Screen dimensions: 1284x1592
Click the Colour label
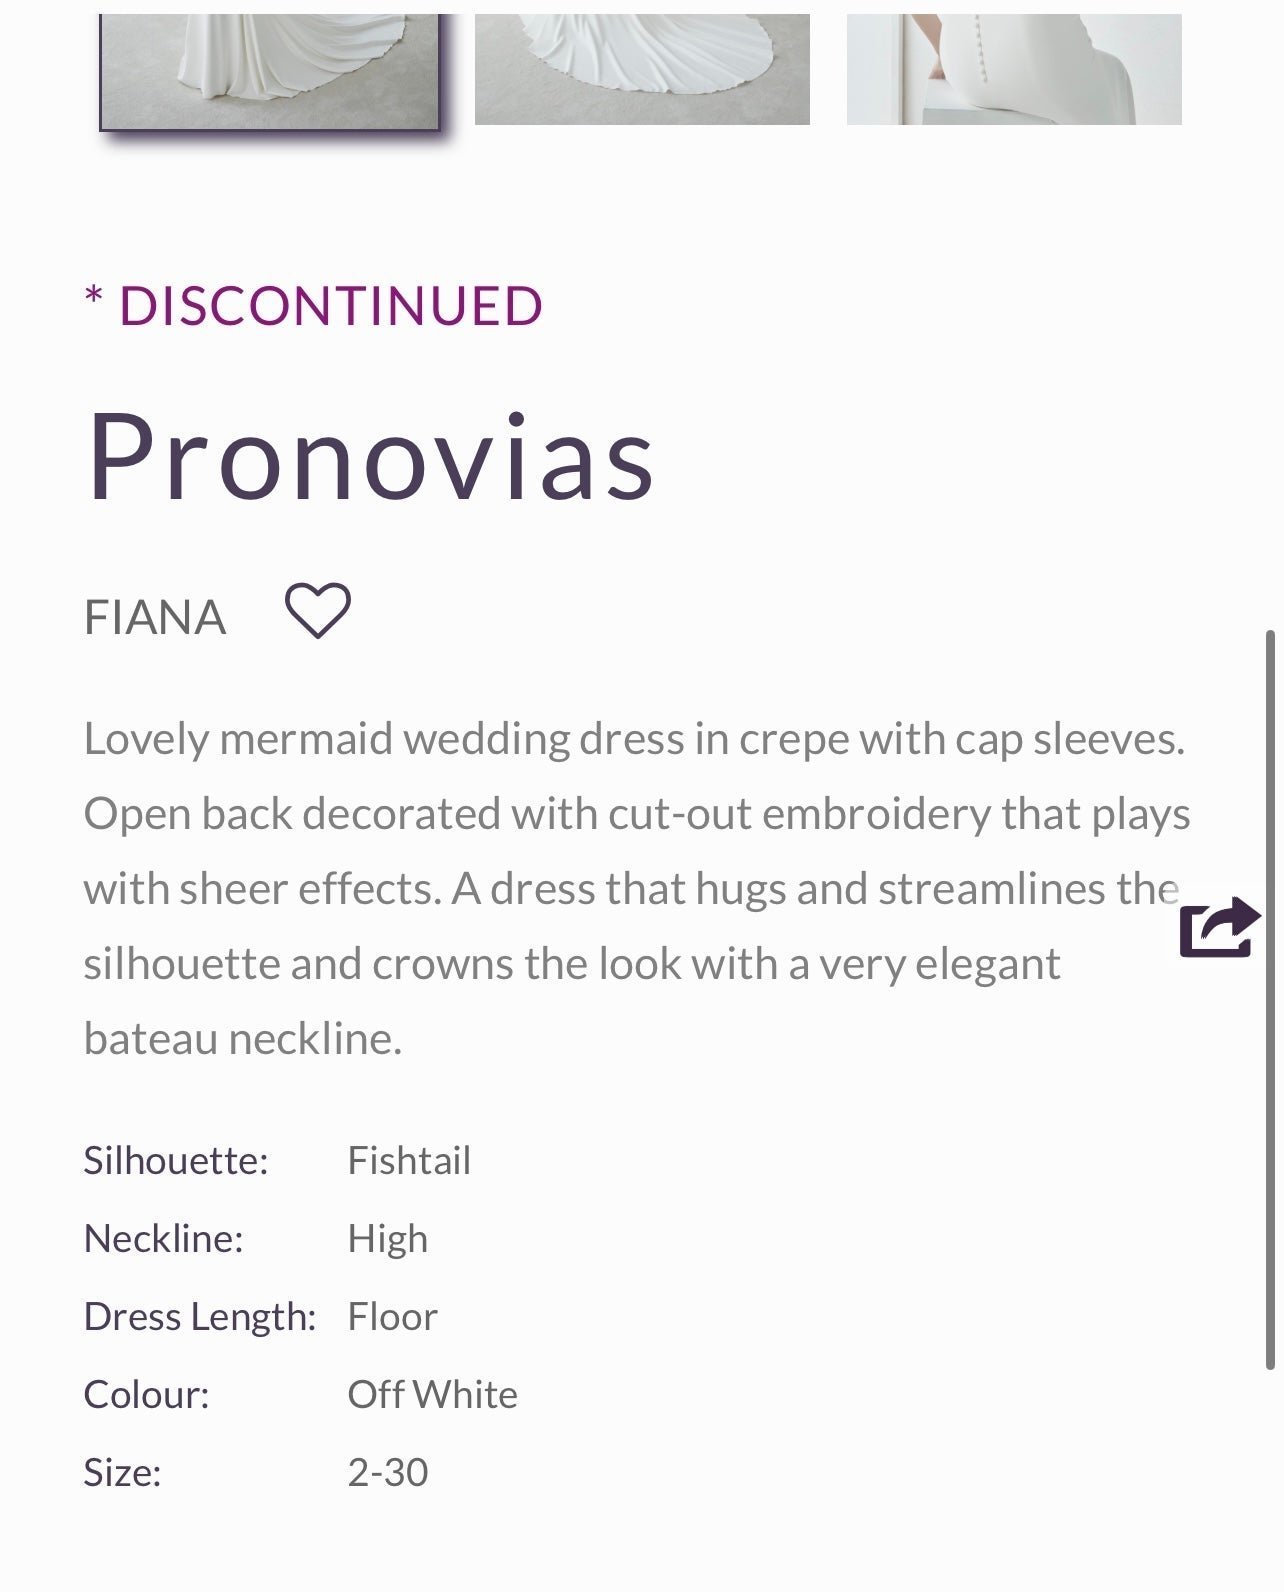(x=147, y=1395)
